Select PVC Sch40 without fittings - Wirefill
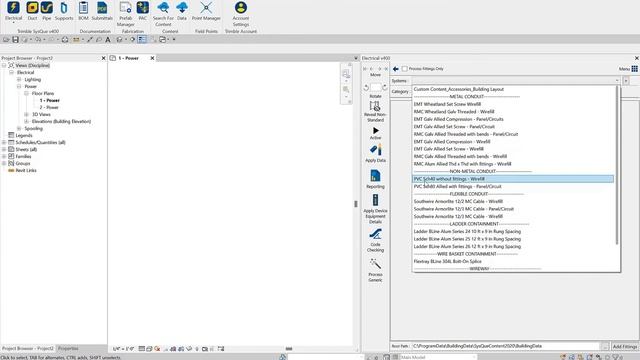640x360 pixels. click(513, 179)
